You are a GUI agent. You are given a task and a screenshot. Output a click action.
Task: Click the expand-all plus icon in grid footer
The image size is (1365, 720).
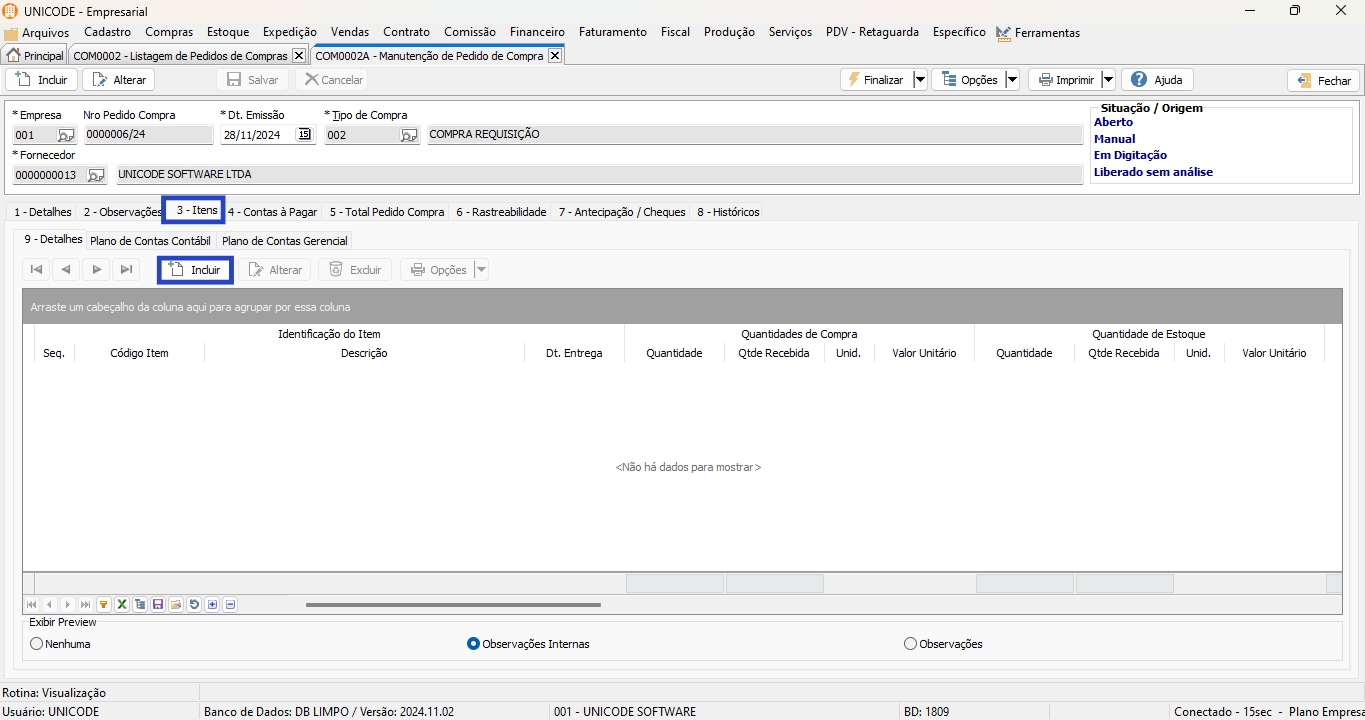212,605
